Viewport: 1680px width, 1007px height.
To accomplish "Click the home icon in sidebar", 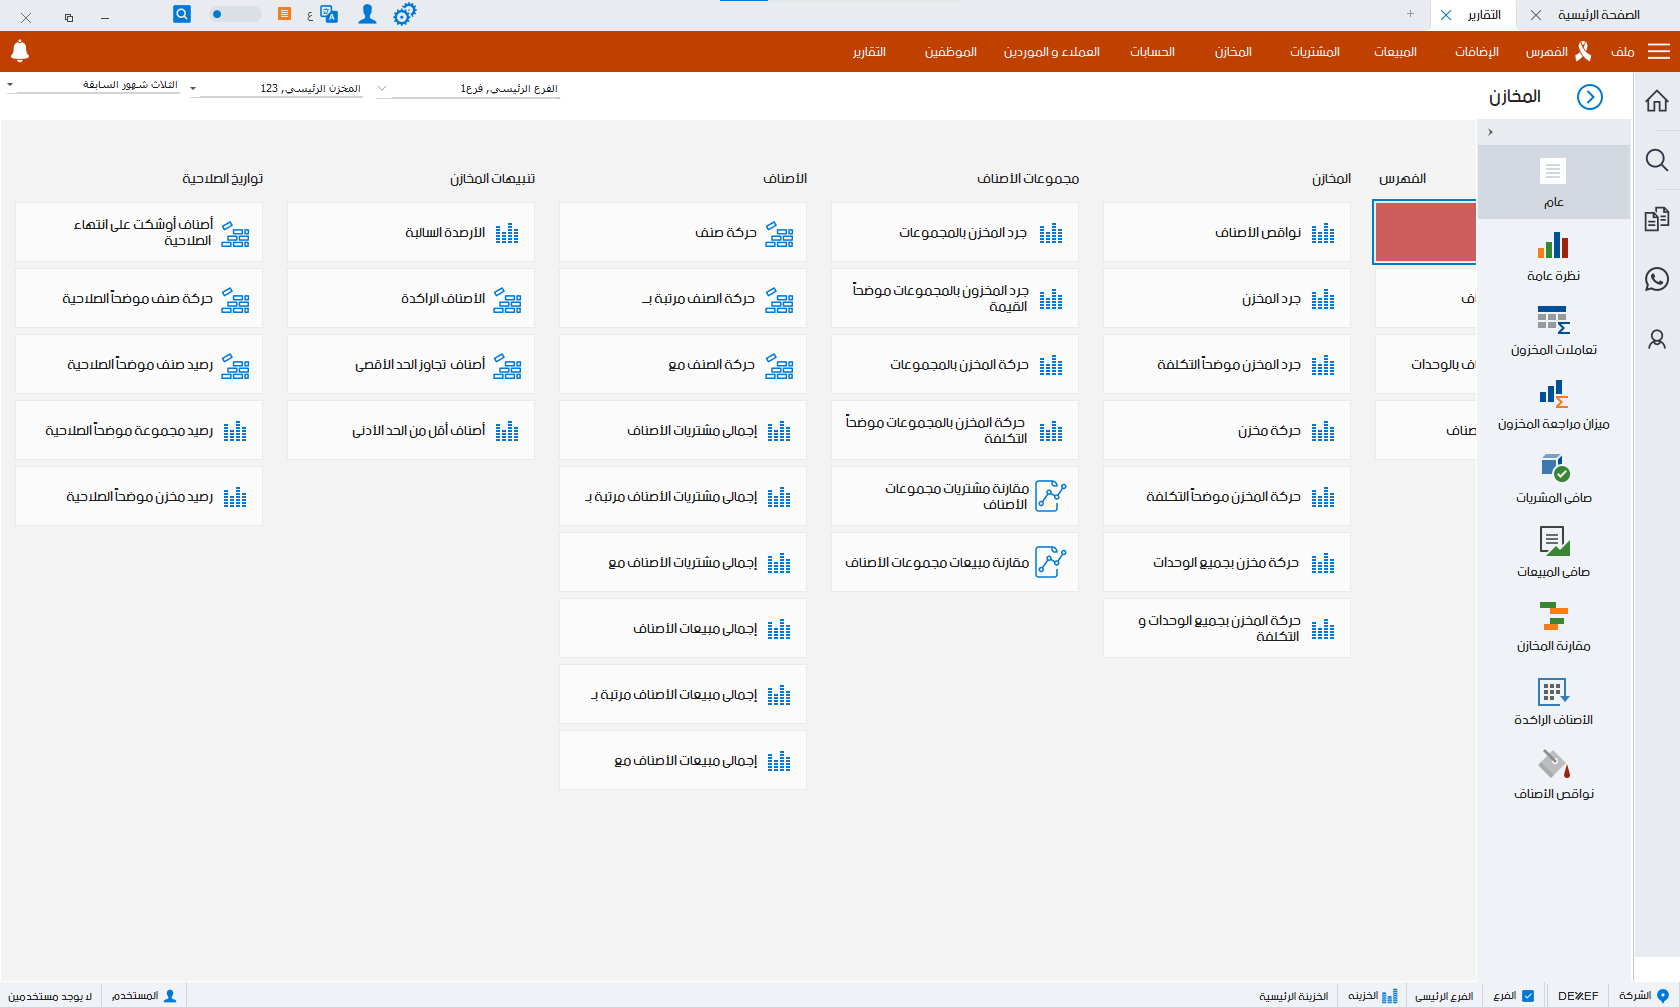I will [1657, 101].
